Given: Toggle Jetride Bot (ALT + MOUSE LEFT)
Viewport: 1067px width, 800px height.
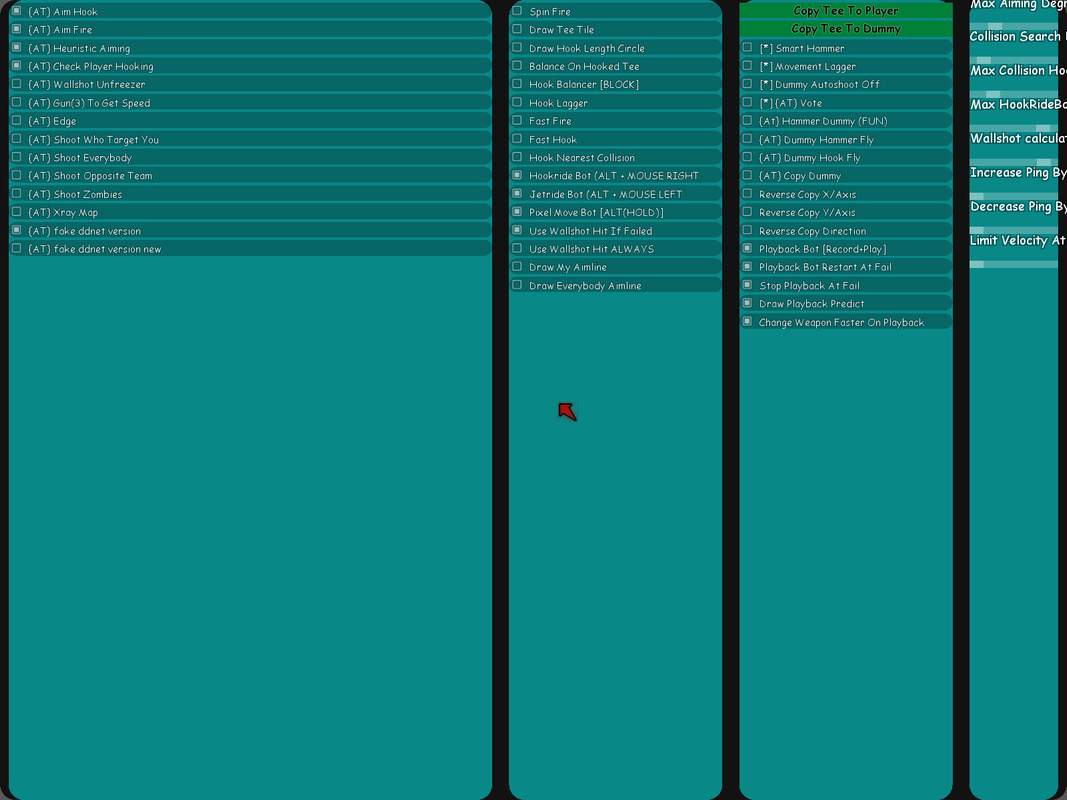Looking at the screenshot, I should (517, 193).
